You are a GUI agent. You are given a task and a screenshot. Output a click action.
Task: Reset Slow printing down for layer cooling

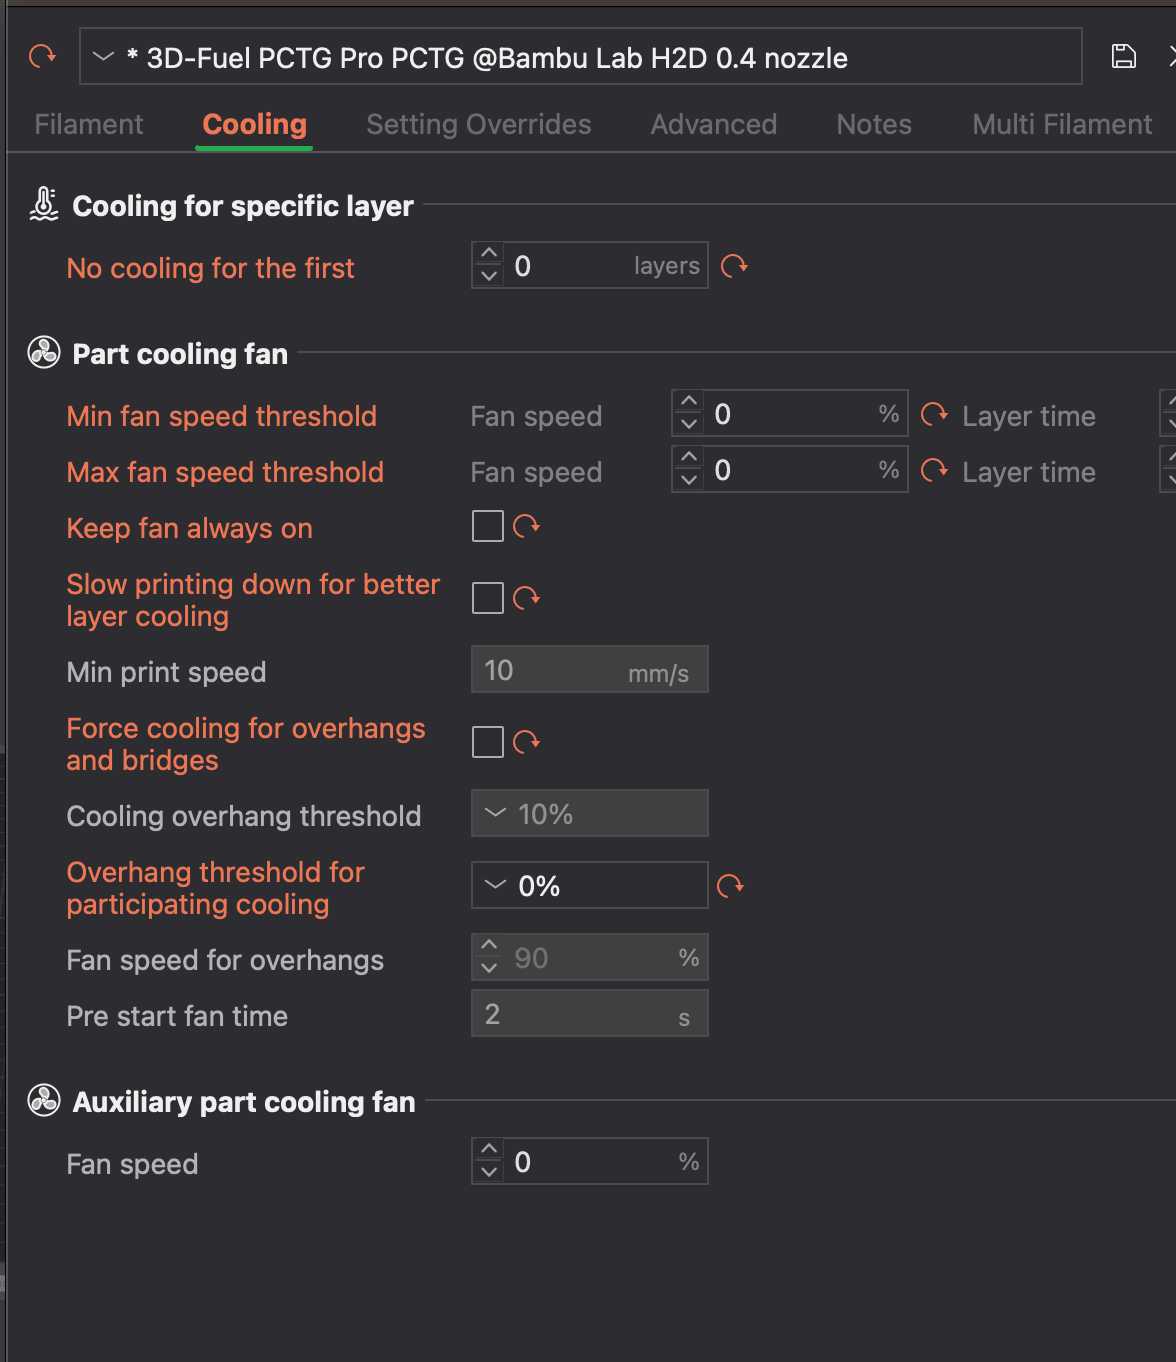[527, 598]
